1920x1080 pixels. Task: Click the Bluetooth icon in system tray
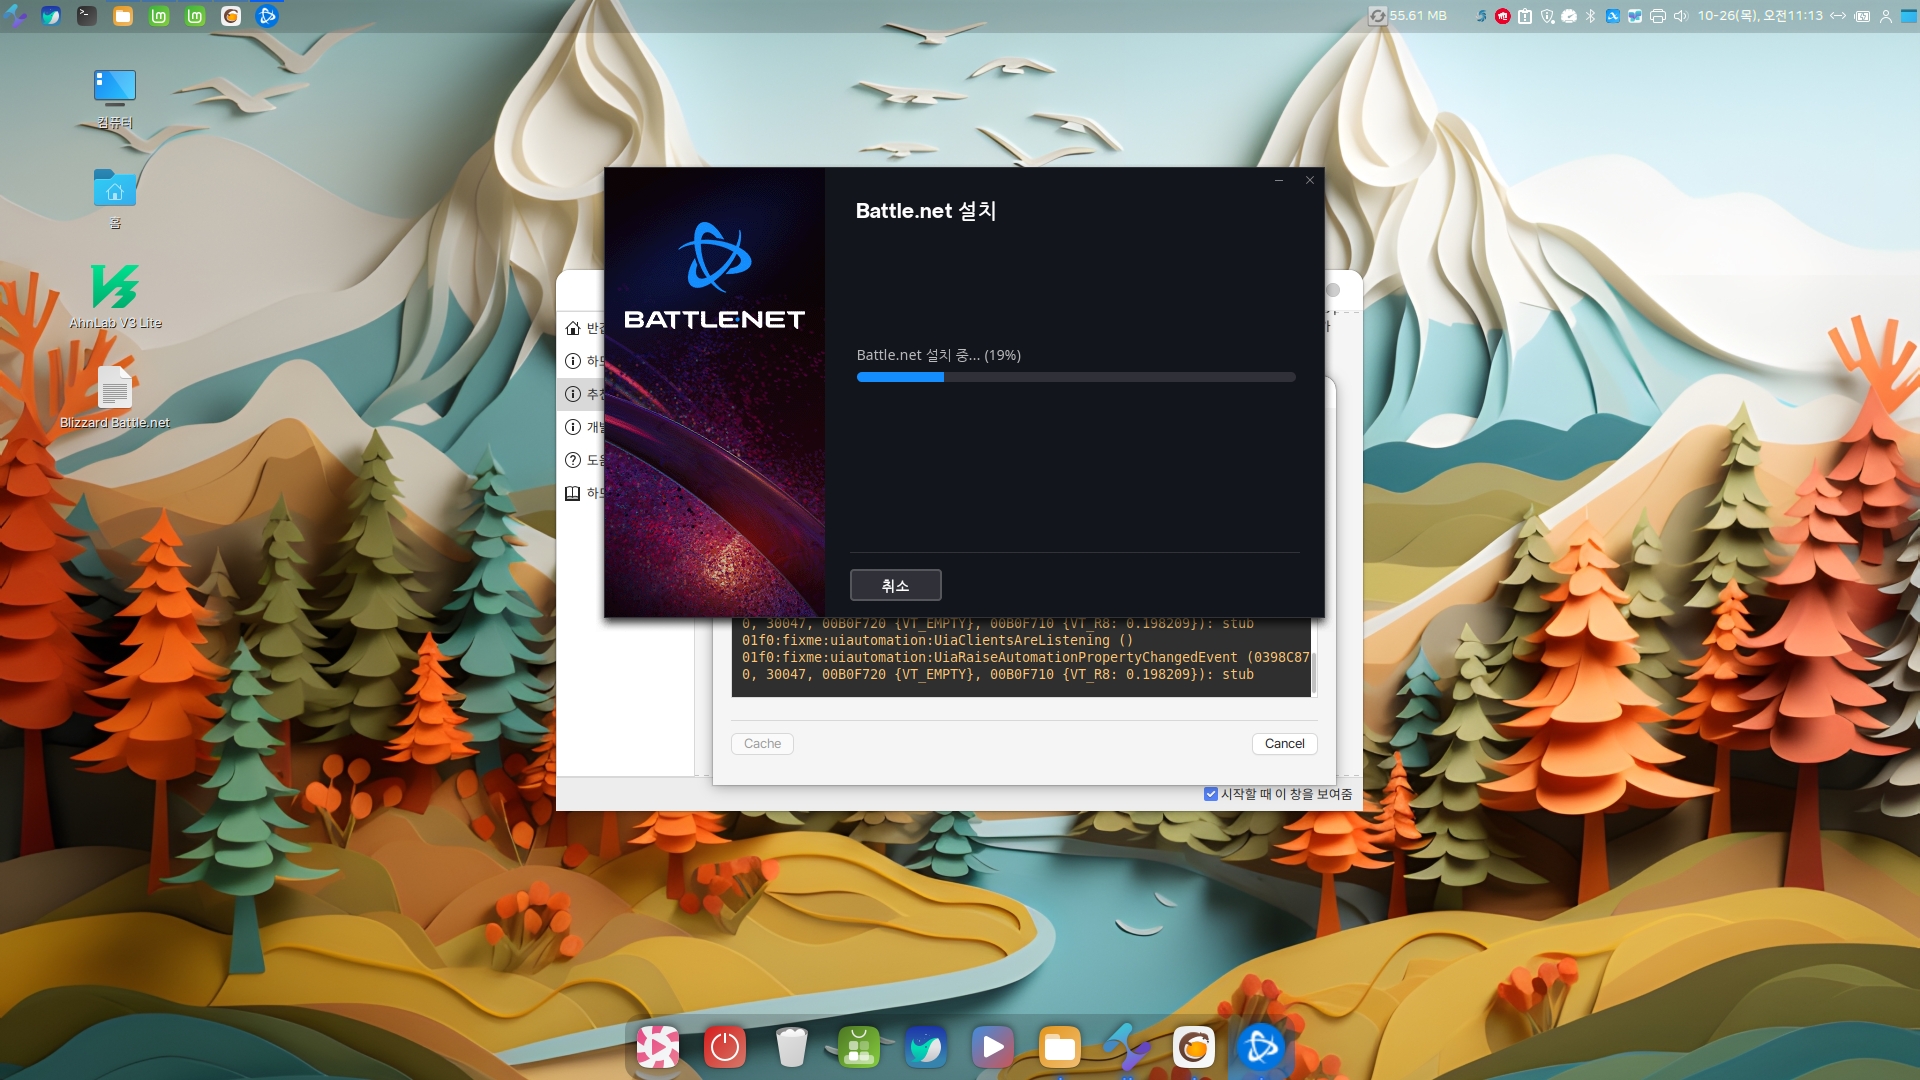(x=1590, y=16)
